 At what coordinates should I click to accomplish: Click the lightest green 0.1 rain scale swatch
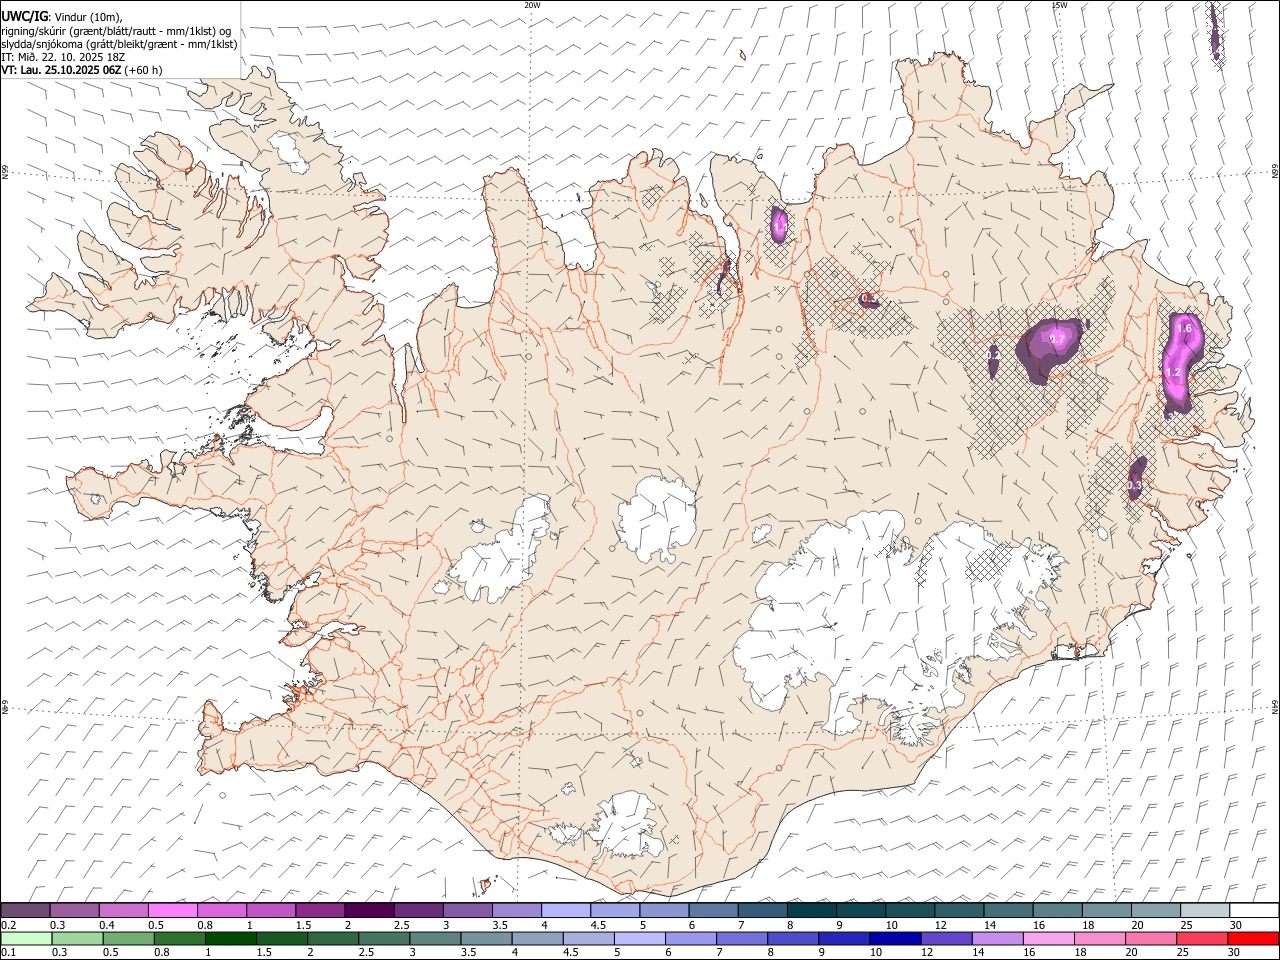click(x=26, y=938)
